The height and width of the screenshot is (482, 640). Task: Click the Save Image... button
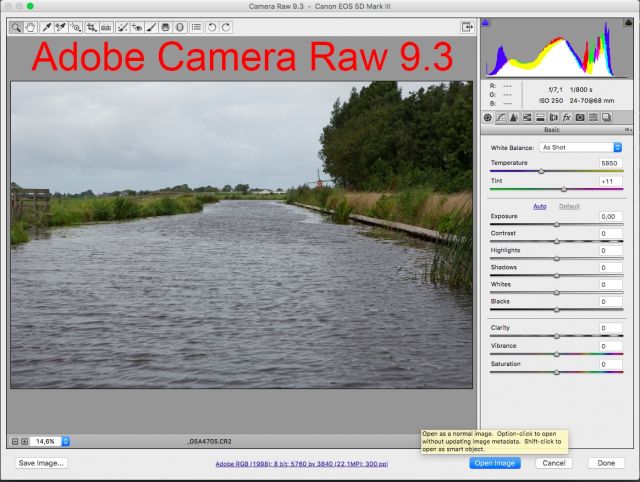41,463
